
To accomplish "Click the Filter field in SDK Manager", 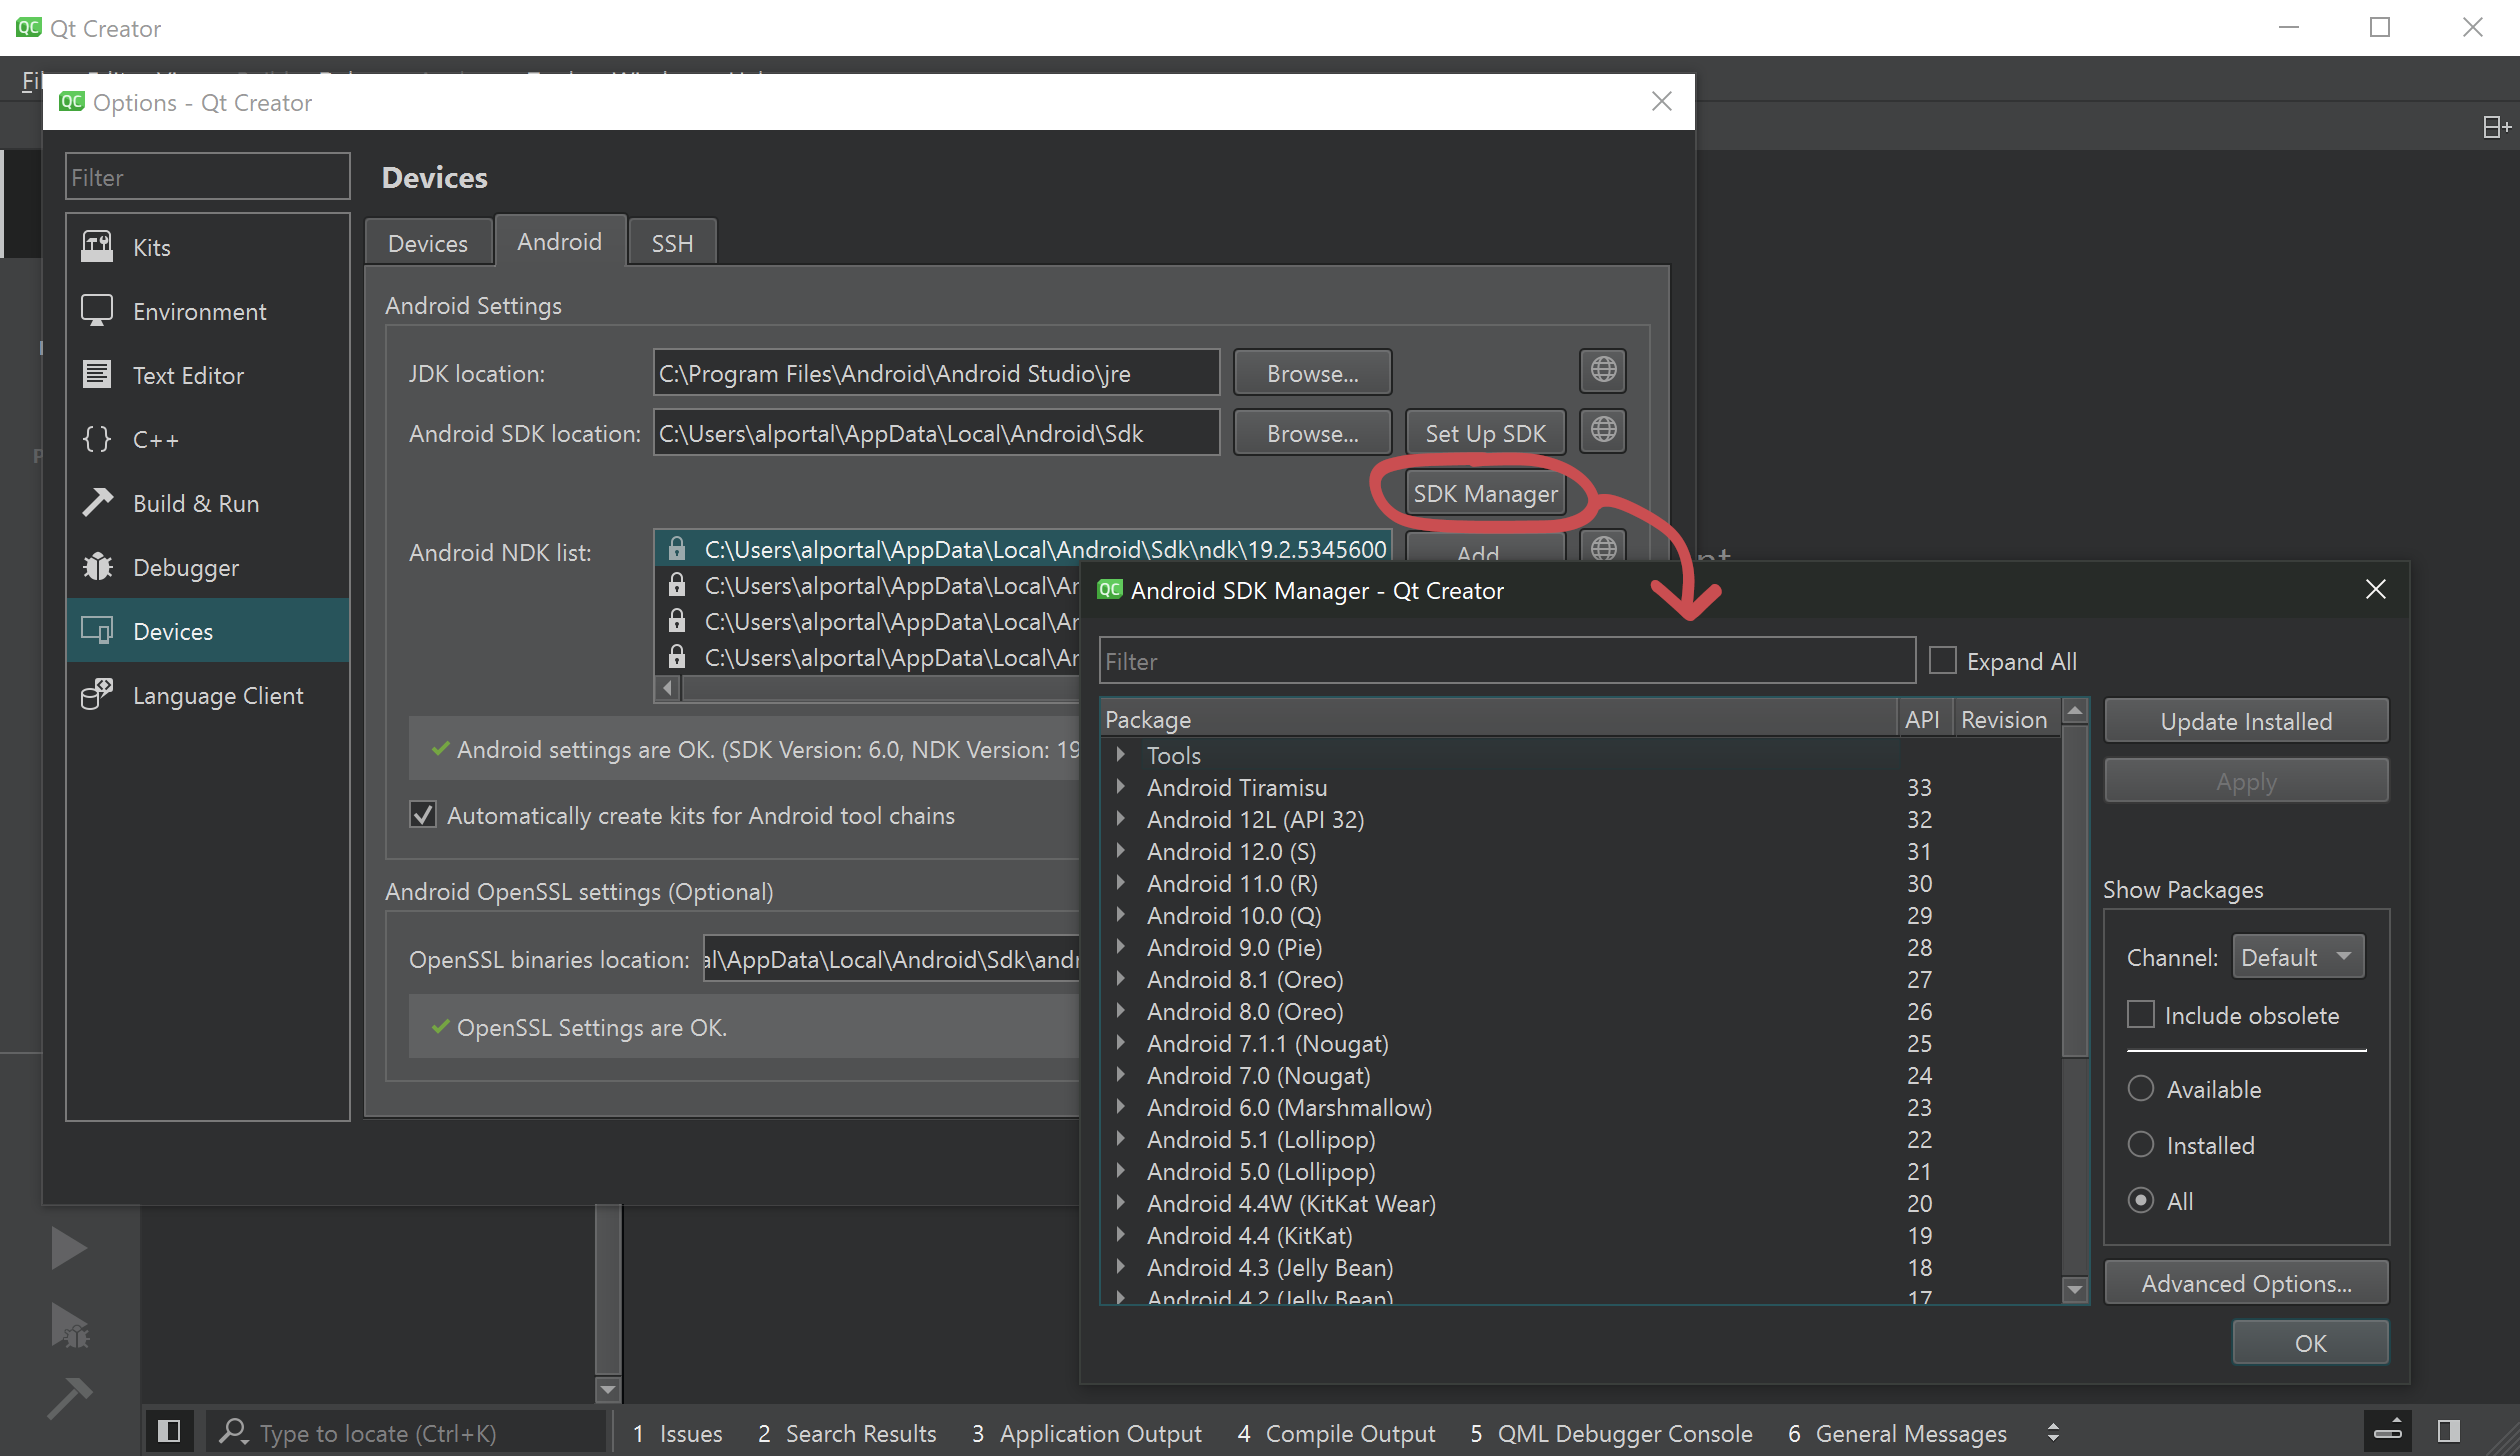I will point(1507,661).
